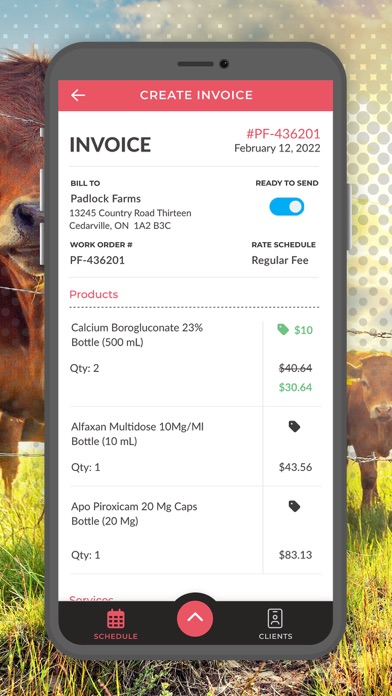Open Schedule calendar icon in bottom bar
The width and height of the screenshot is (392, 696).
coord(115,619)
